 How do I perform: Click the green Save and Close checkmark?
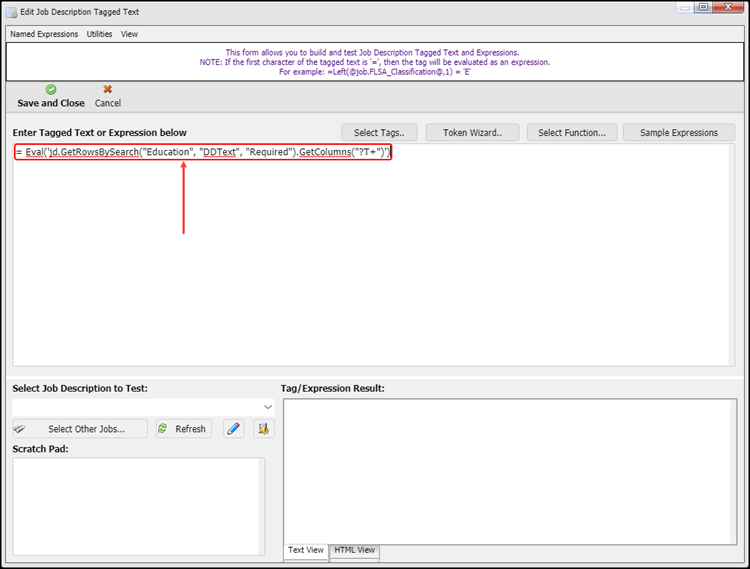51,90
